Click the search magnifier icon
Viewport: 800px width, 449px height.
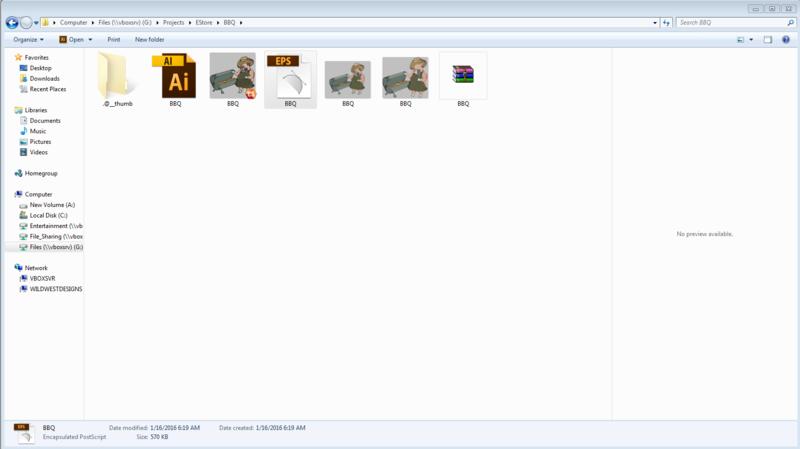[x=790, y=22]
